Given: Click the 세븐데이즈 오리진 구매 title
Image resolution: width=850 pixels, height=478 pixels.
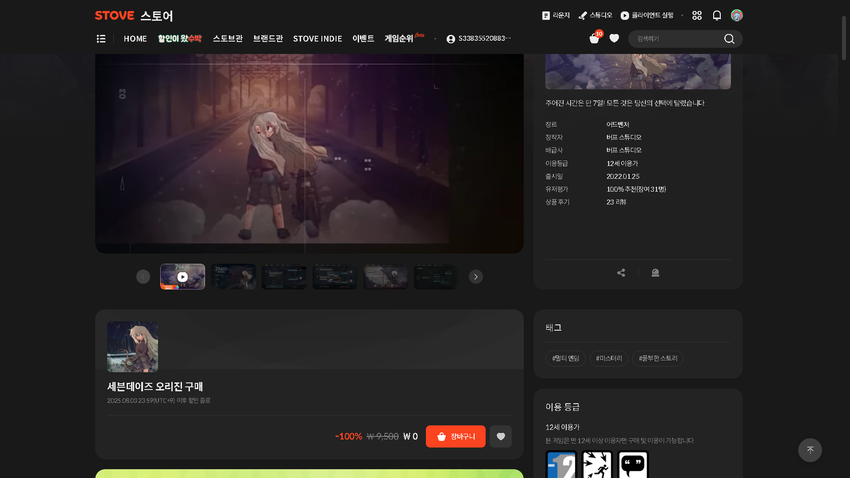Looking at the screenshot, I should pos(154,386).
